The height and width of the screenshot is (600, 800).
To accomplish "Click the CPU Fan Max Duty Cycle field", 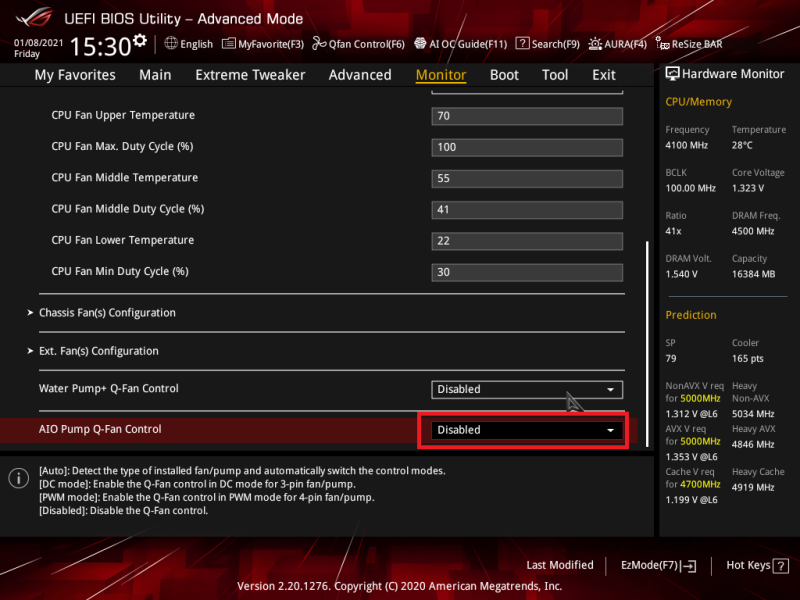I will pyautogui.click(x=527, y=146).
